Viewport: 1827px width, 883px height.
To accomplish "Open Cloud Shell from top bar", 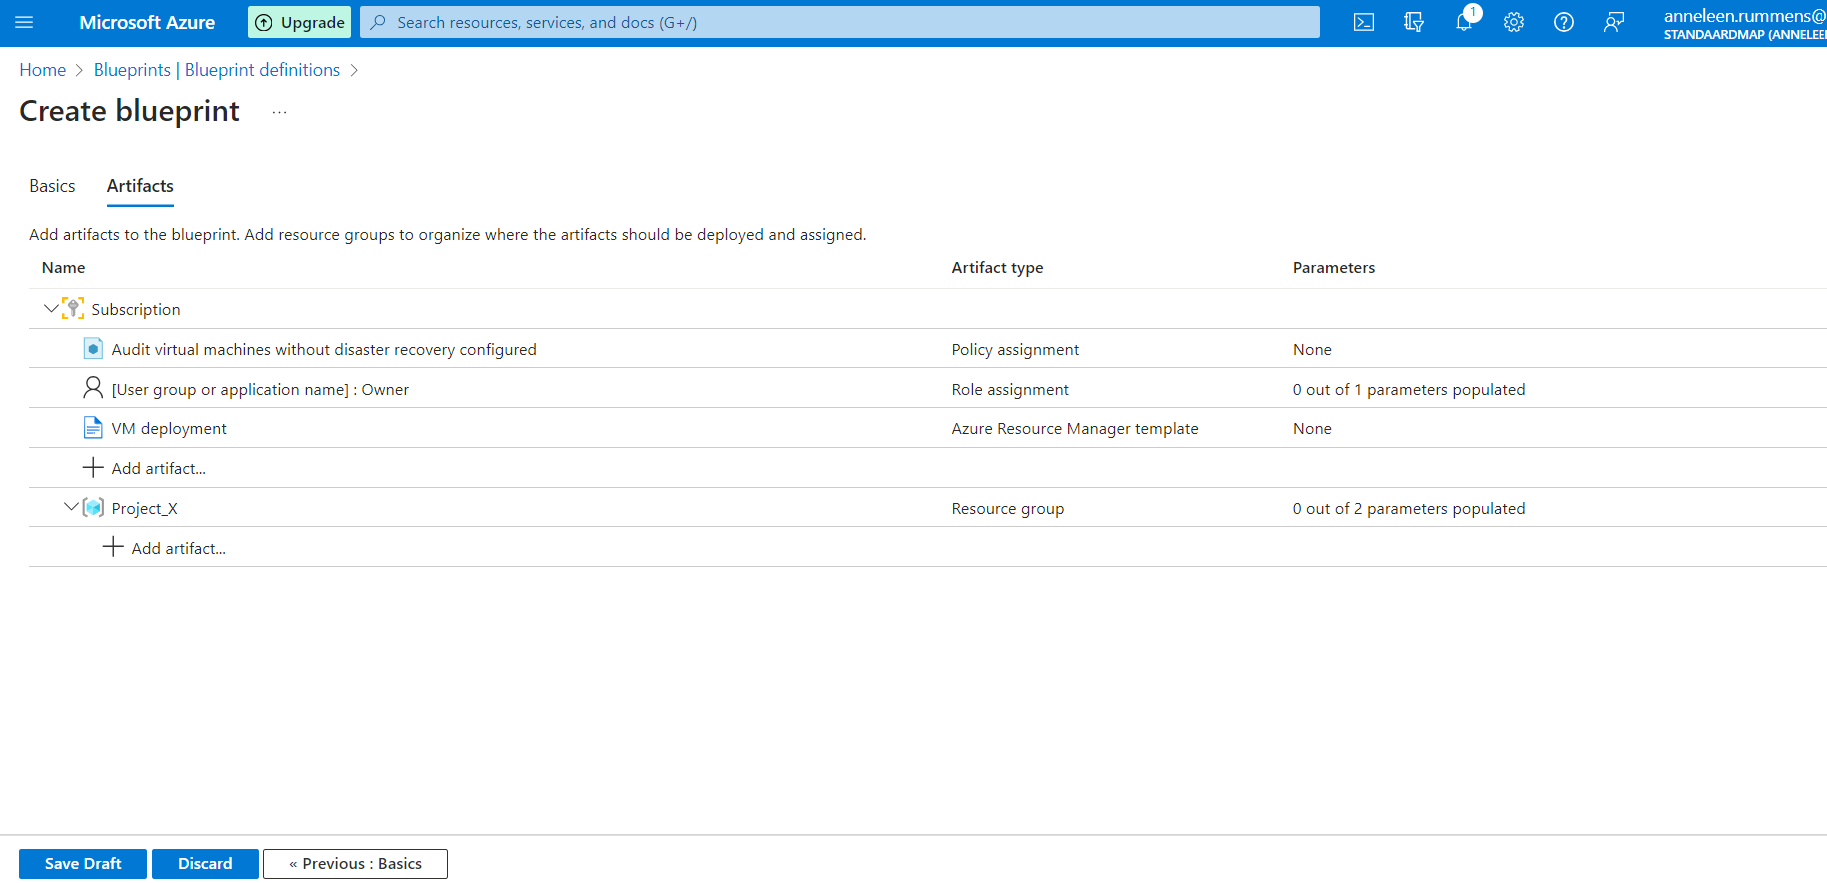I will (x=1364, y=22).
